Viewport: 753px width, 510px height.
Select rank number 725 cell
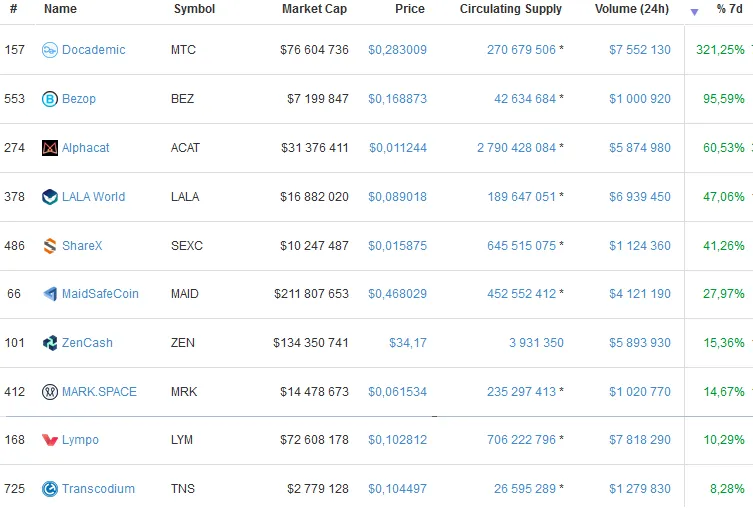click(14, 489)
